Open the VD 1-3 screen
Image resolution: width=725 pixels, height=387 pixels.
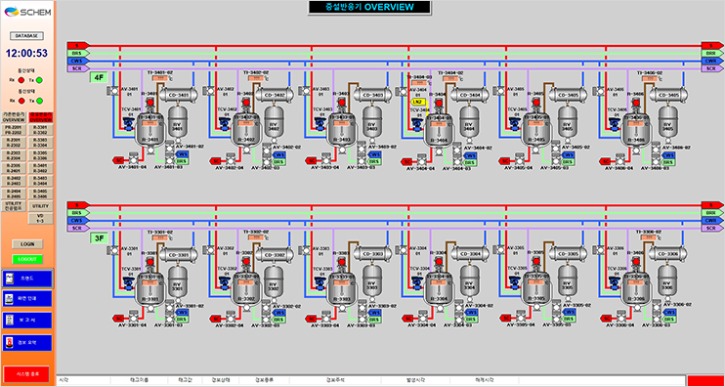tap(41, 219)
